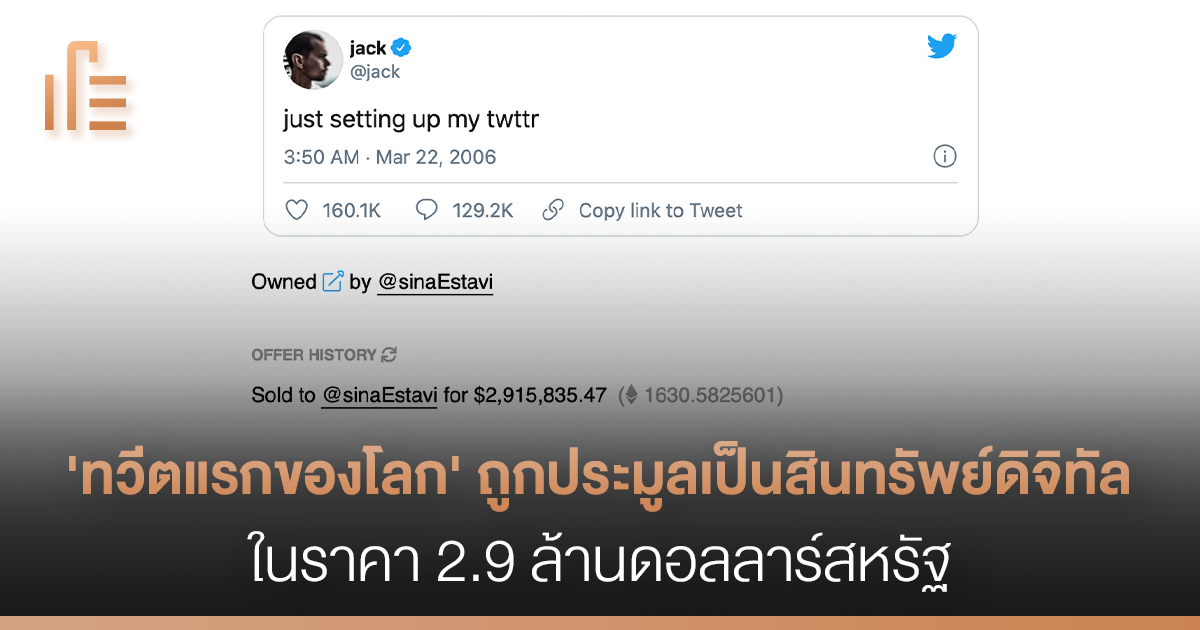Click the reply speech bubble icon
This screenshot has height=630, width=1200.
point(427,210)
